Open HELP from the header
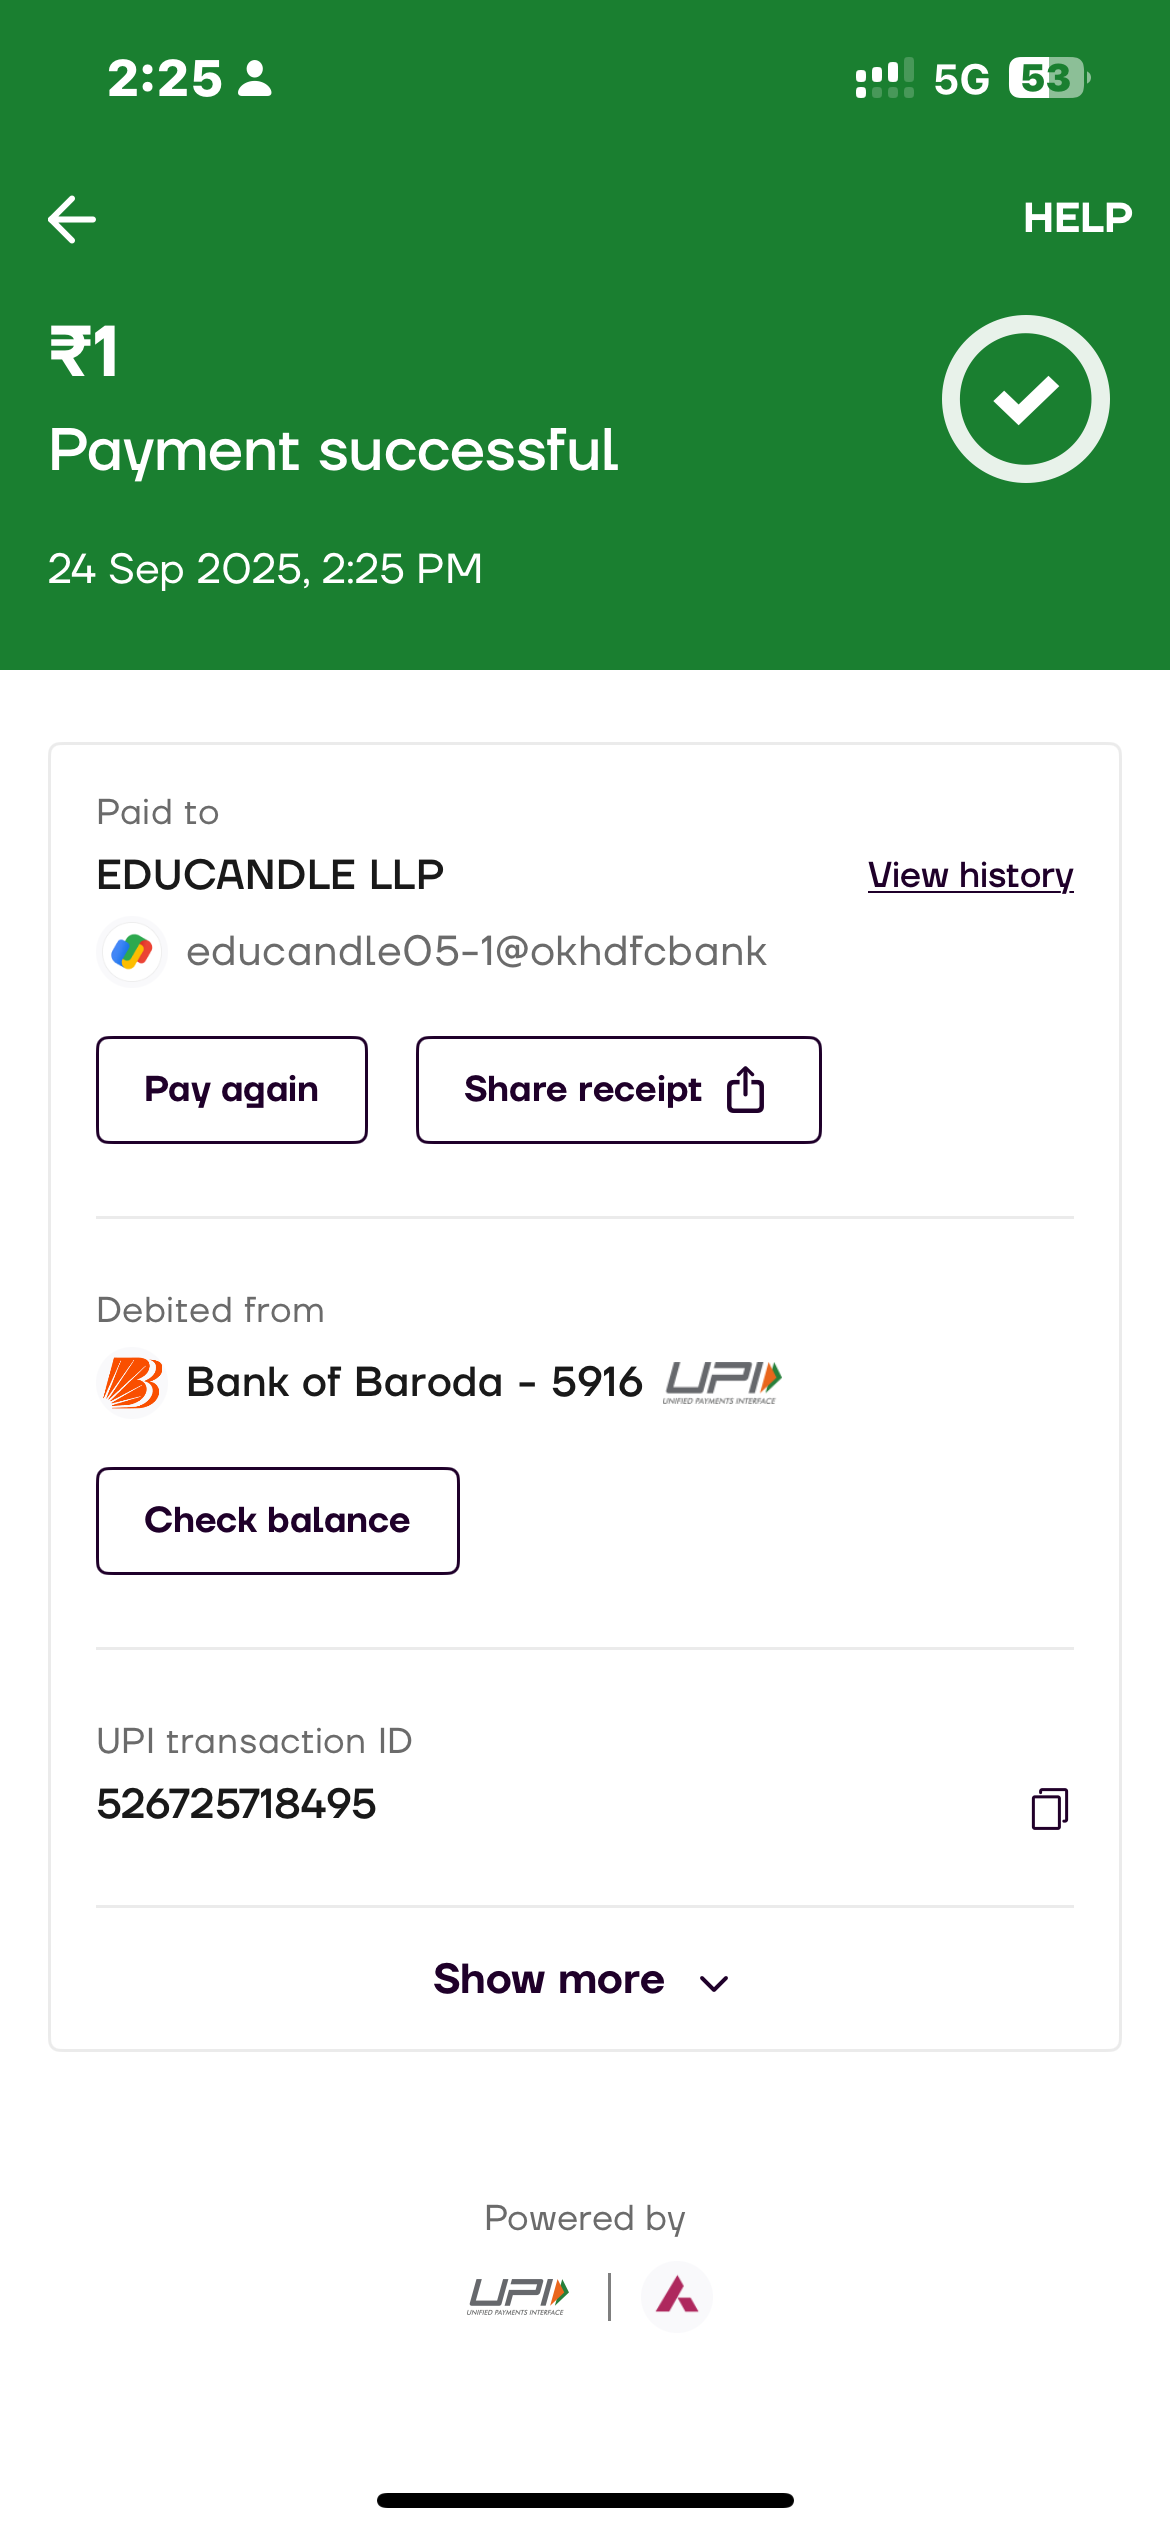The width and height of the screenshot is (1170, 2532). click(x=1077, y=218)
